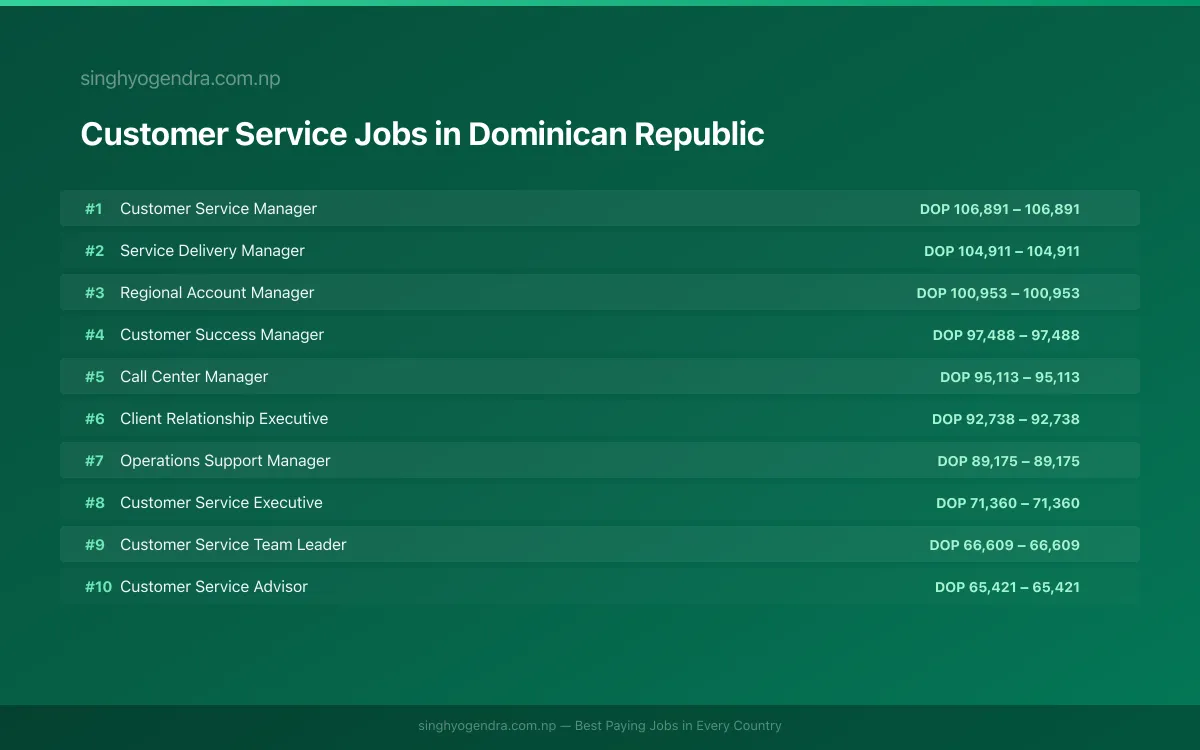This screenshot has height=750, width=1200.
Task: Select the Regional Account Manager job title
Action: [217, 293]
